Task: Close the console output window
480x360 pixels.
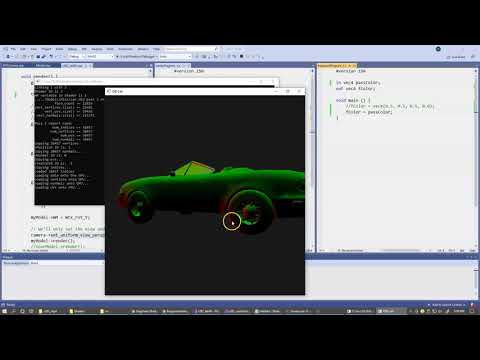Action: coord(273,81)
